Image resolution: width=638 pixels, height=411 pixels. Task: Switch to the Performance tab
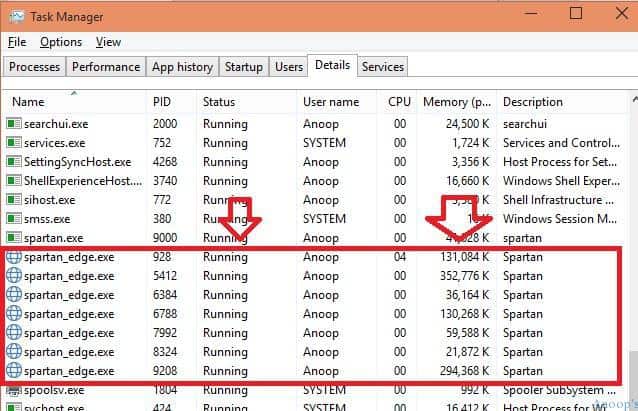point(106,67)
